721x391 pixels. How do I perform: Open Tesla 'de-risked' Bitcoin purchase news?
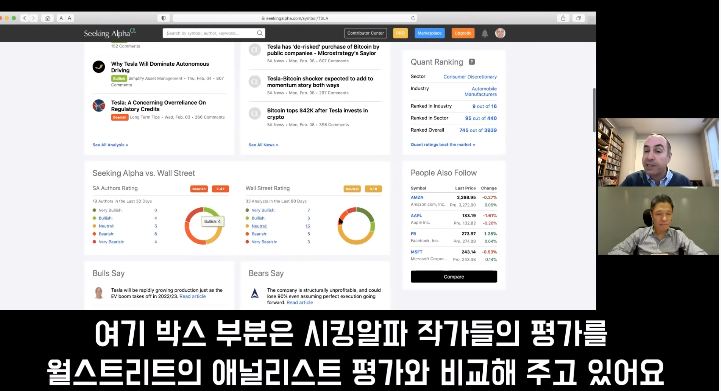tap(323, 50)
